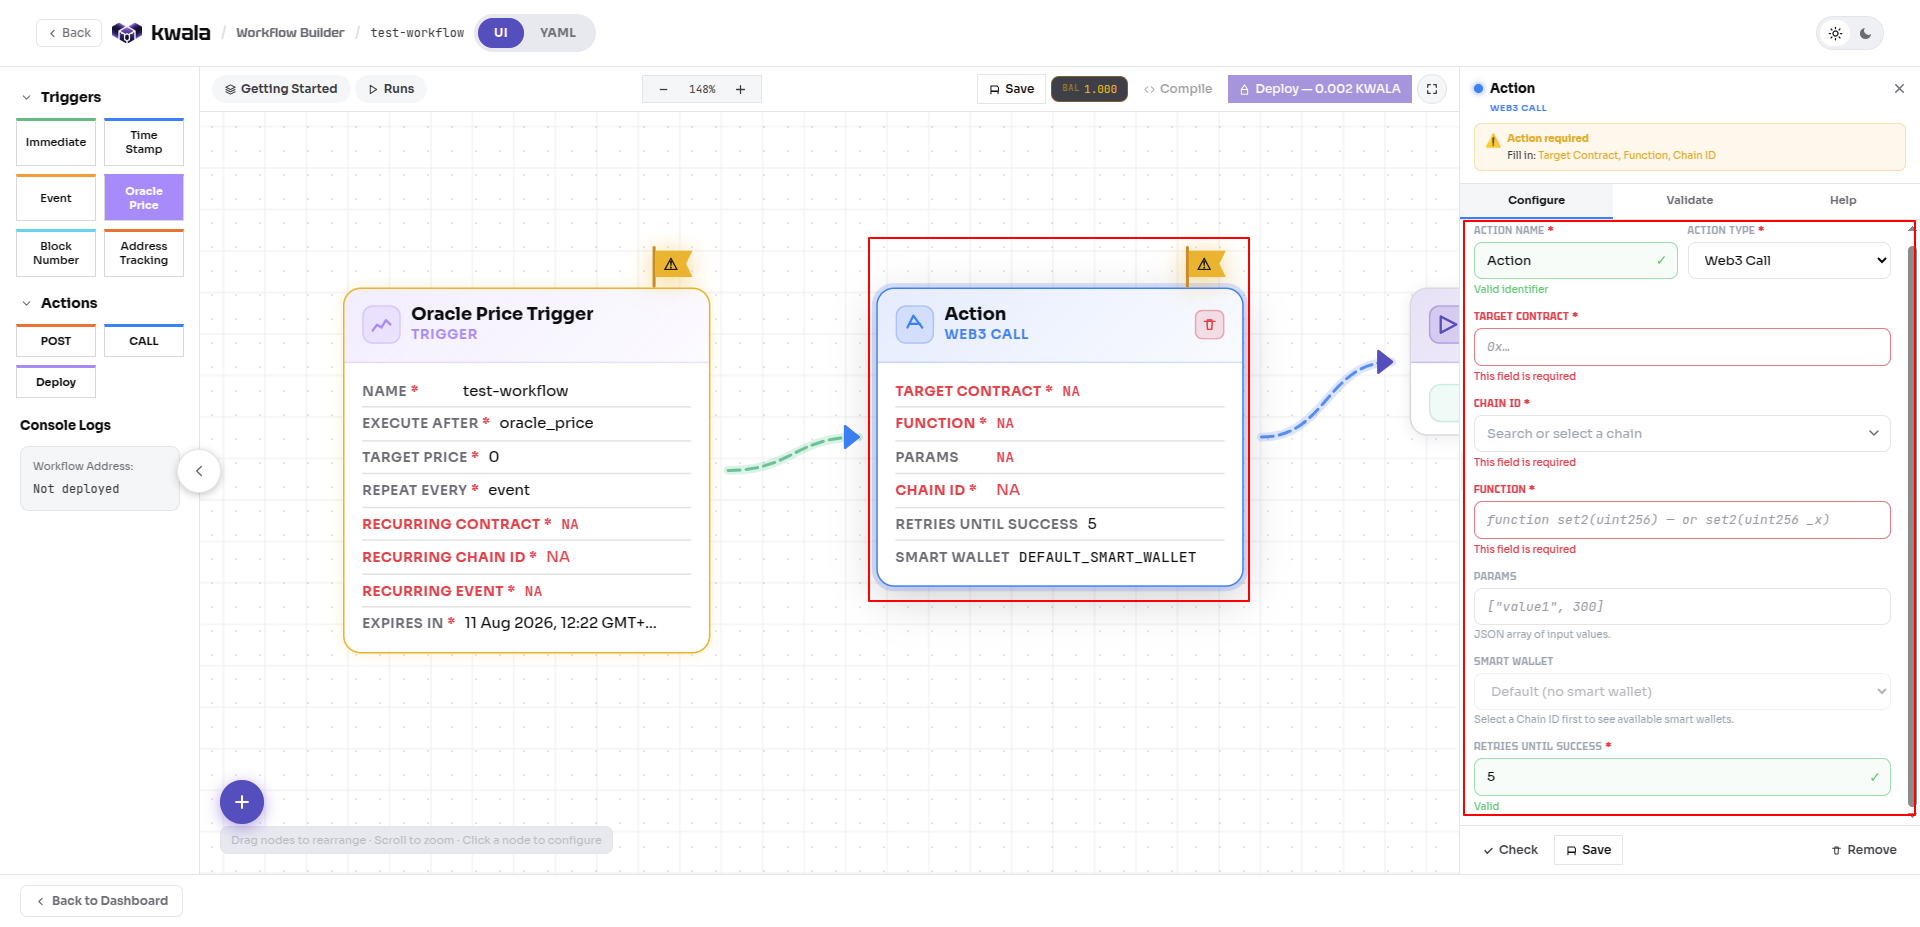This screenshot has height=927, width=1920.
Task: Add a Deploy action
Action: coord(56,382)
